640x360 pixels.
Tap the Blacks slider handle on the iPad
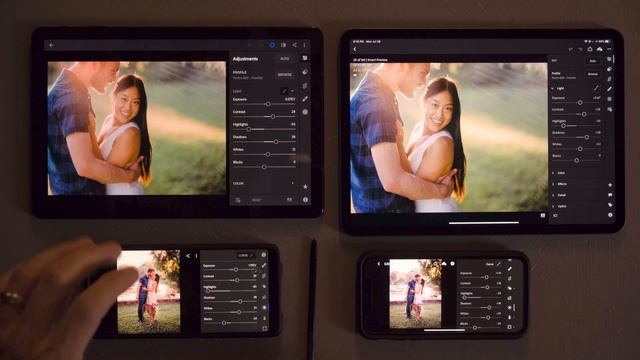click(576, 160)
